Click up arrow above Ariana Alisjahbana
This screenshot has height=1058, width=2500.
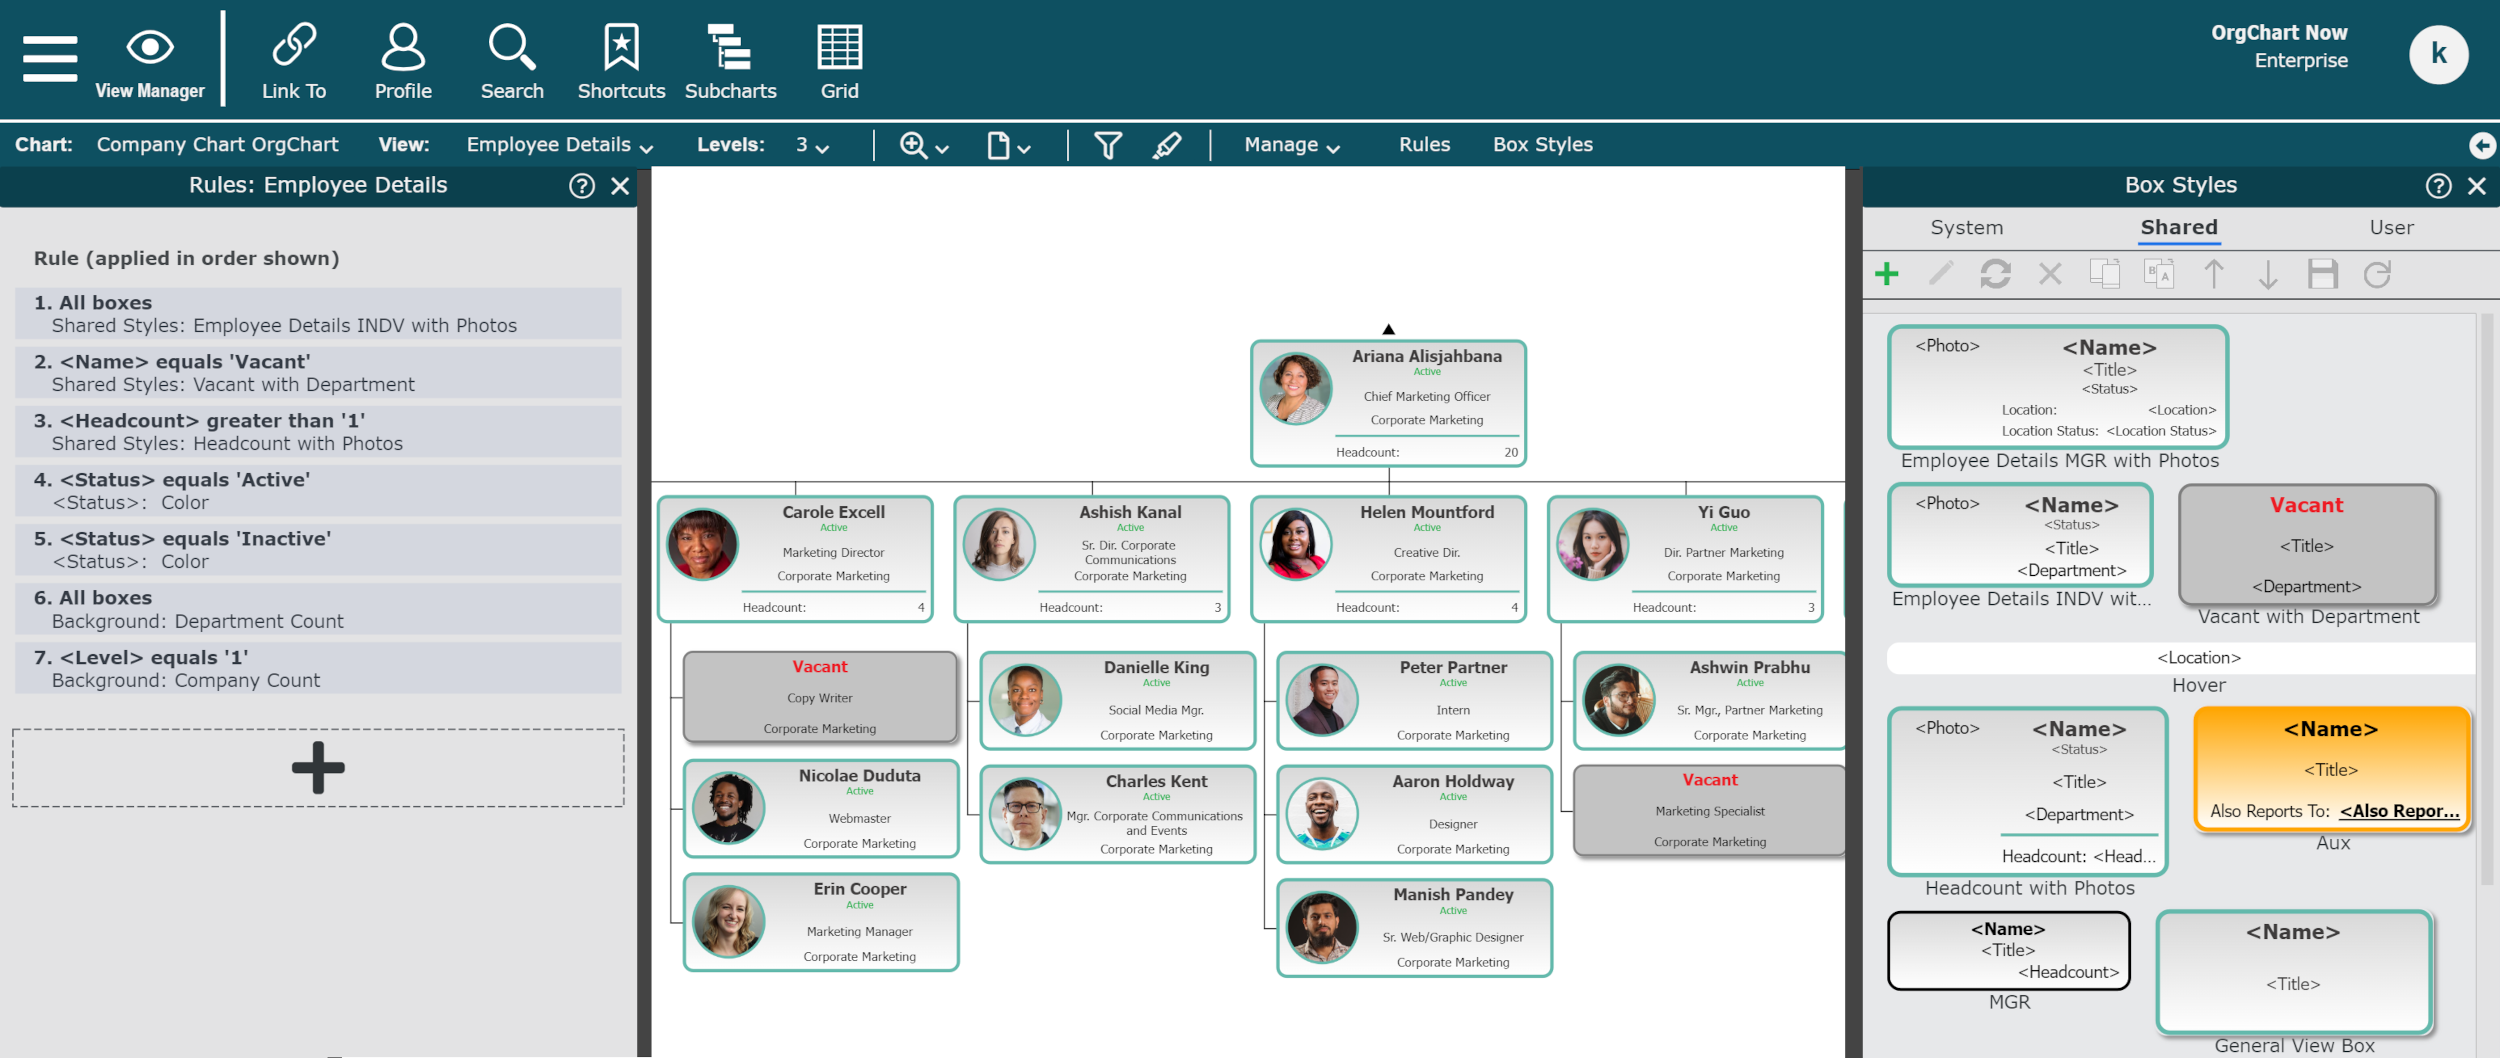(x=1388, y=329)
